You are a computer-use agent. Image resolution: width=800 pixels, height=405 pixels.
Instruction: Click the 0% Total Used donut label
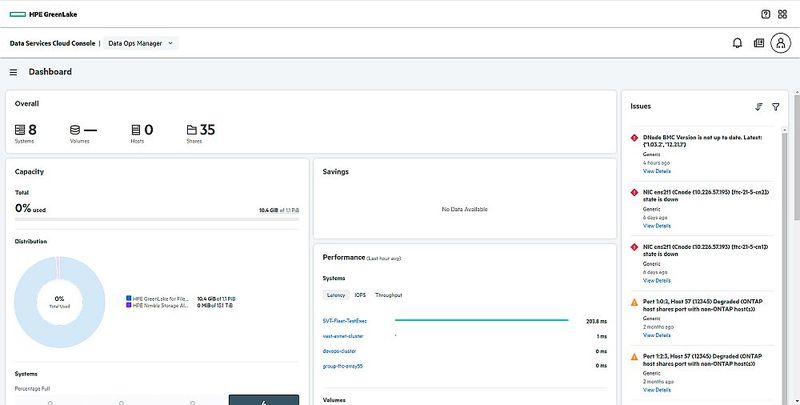(x=59, y=301)
